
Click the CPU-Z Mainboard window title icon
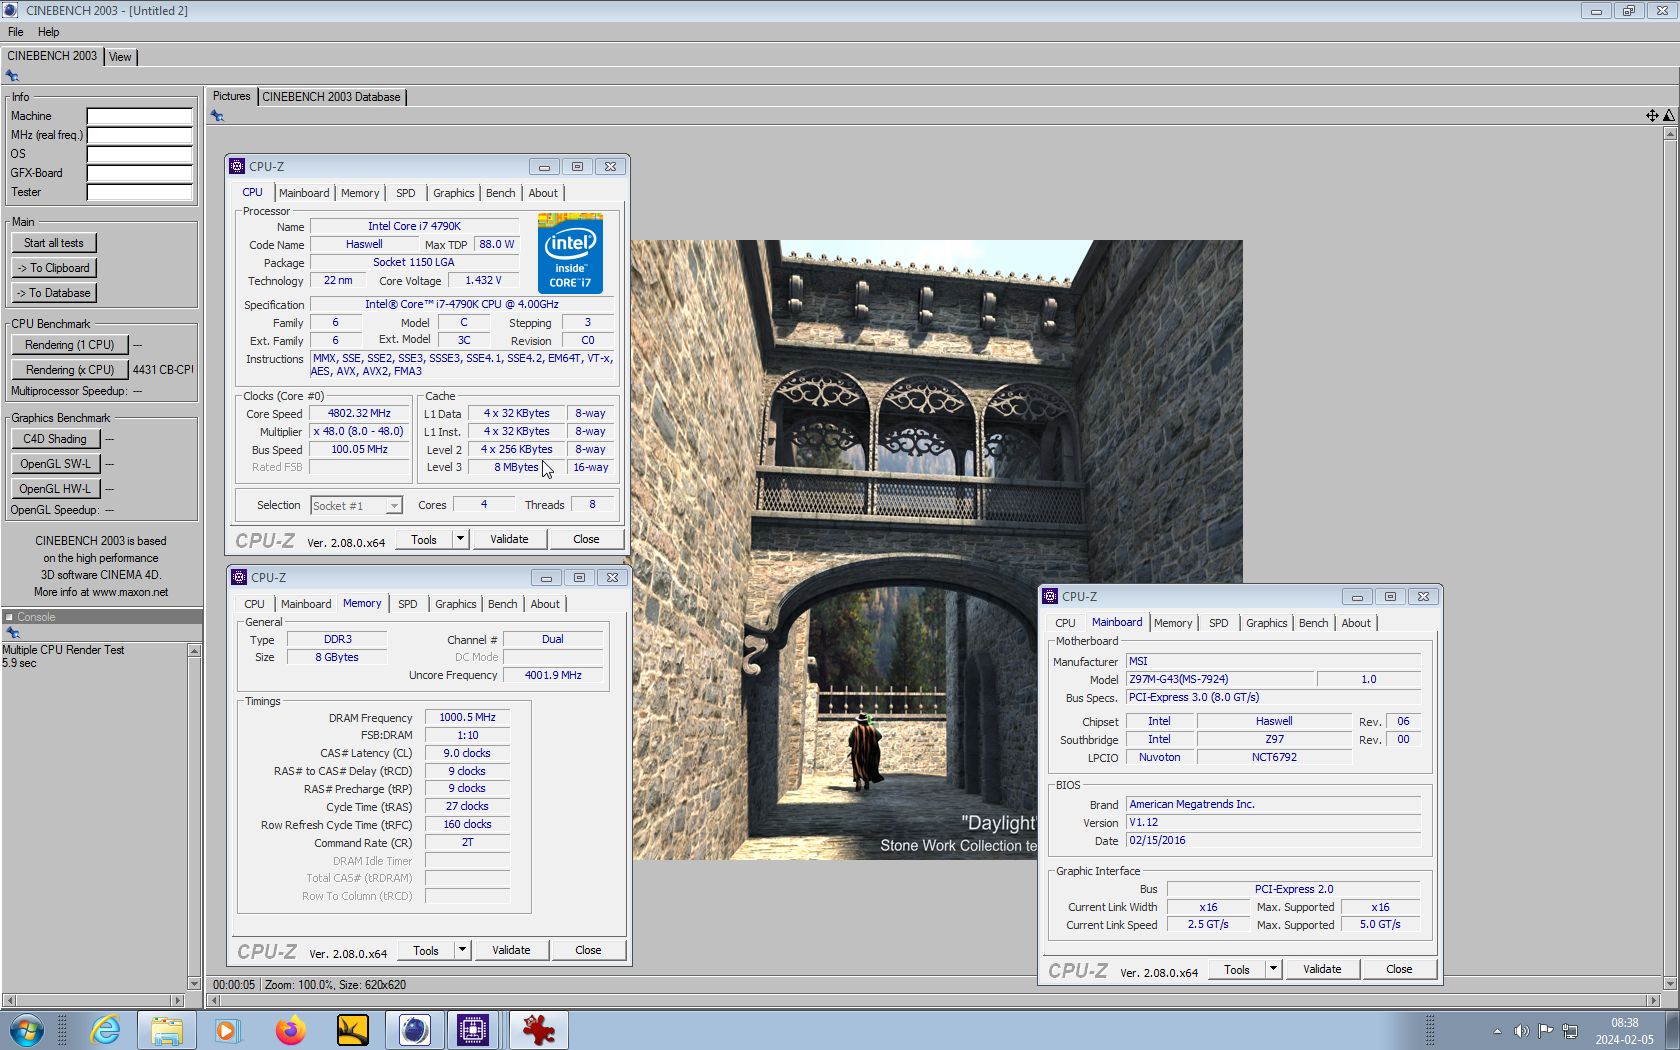pos(1050,596)
